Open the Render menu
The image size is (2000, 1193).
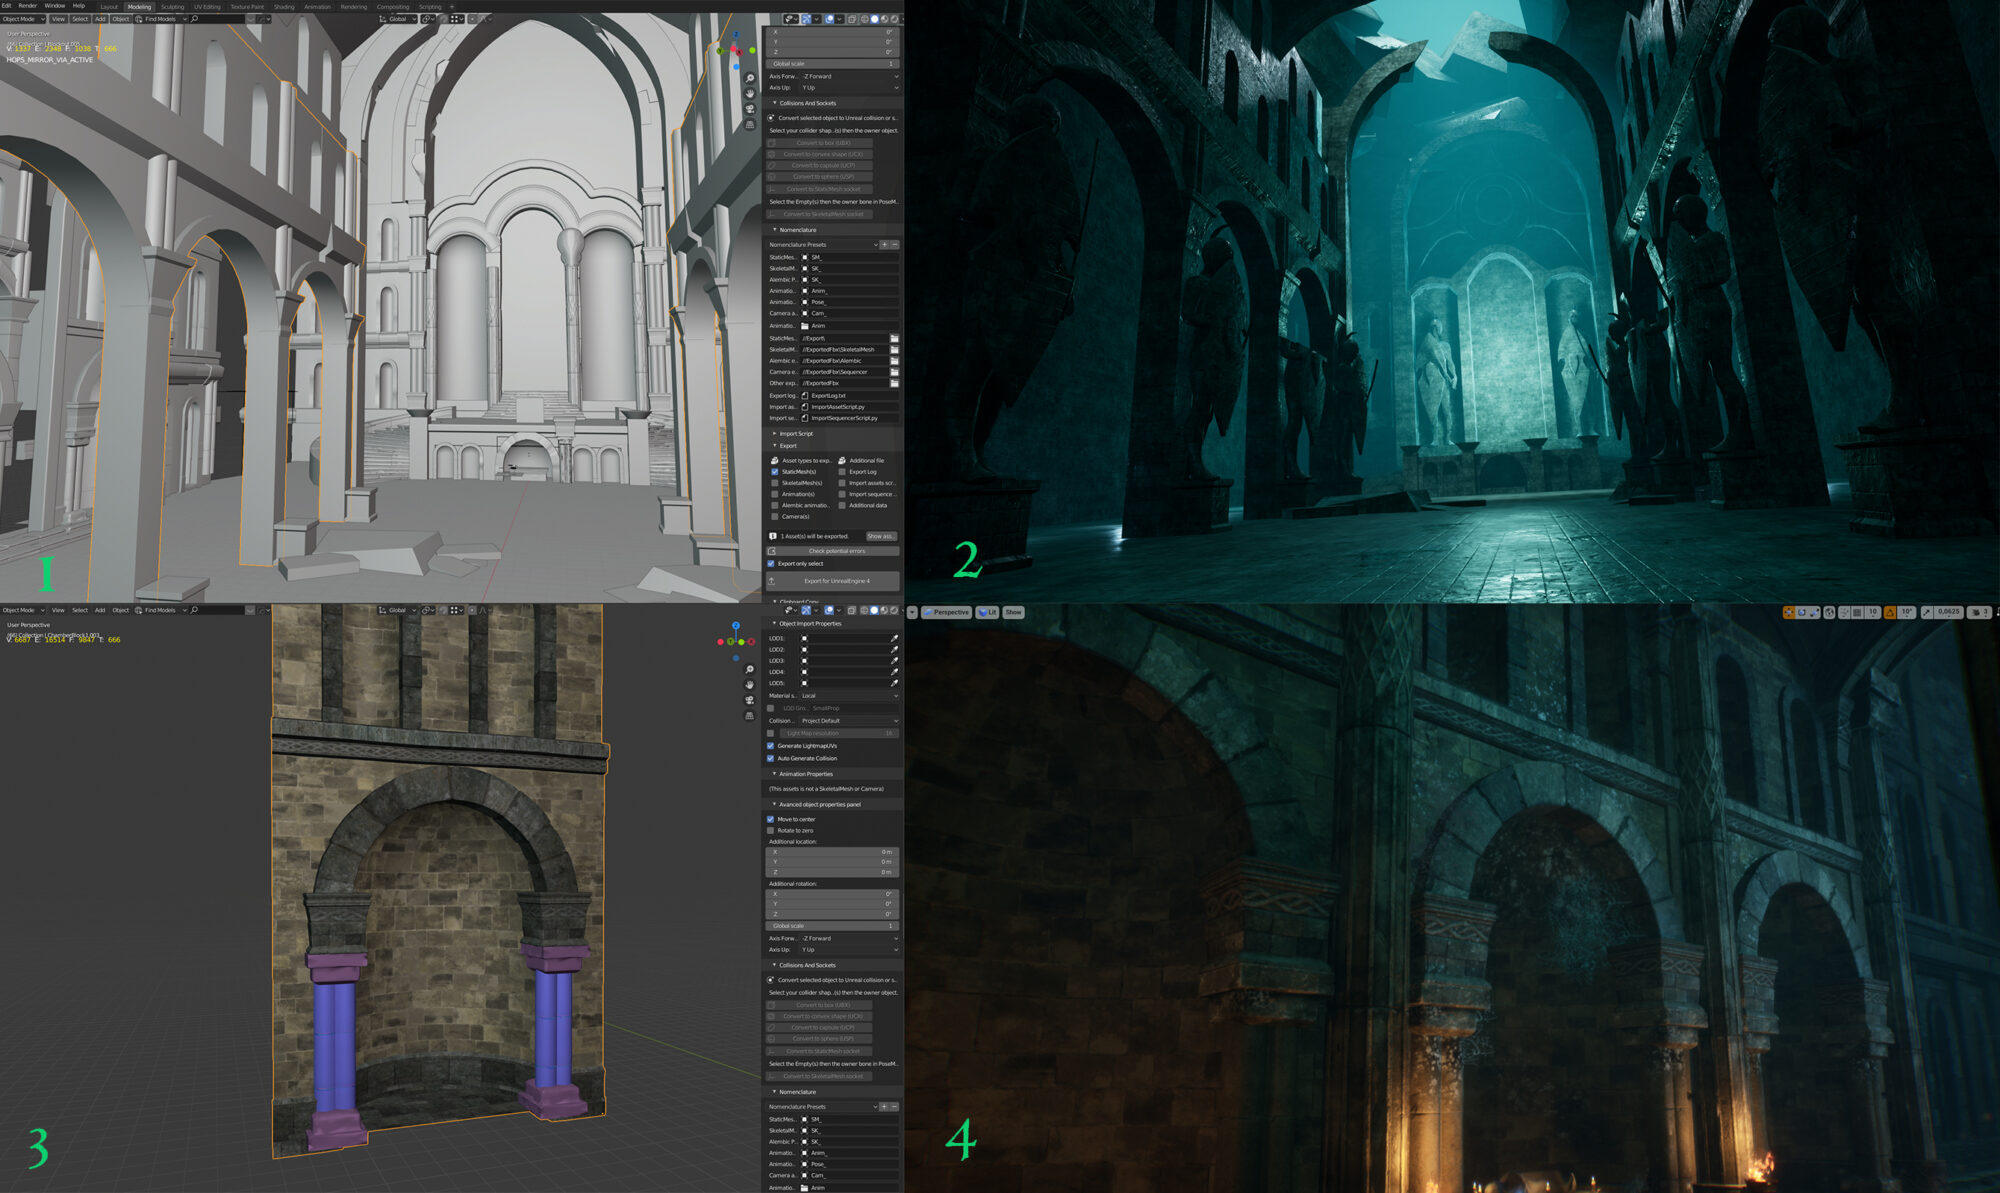pos(27,6)
